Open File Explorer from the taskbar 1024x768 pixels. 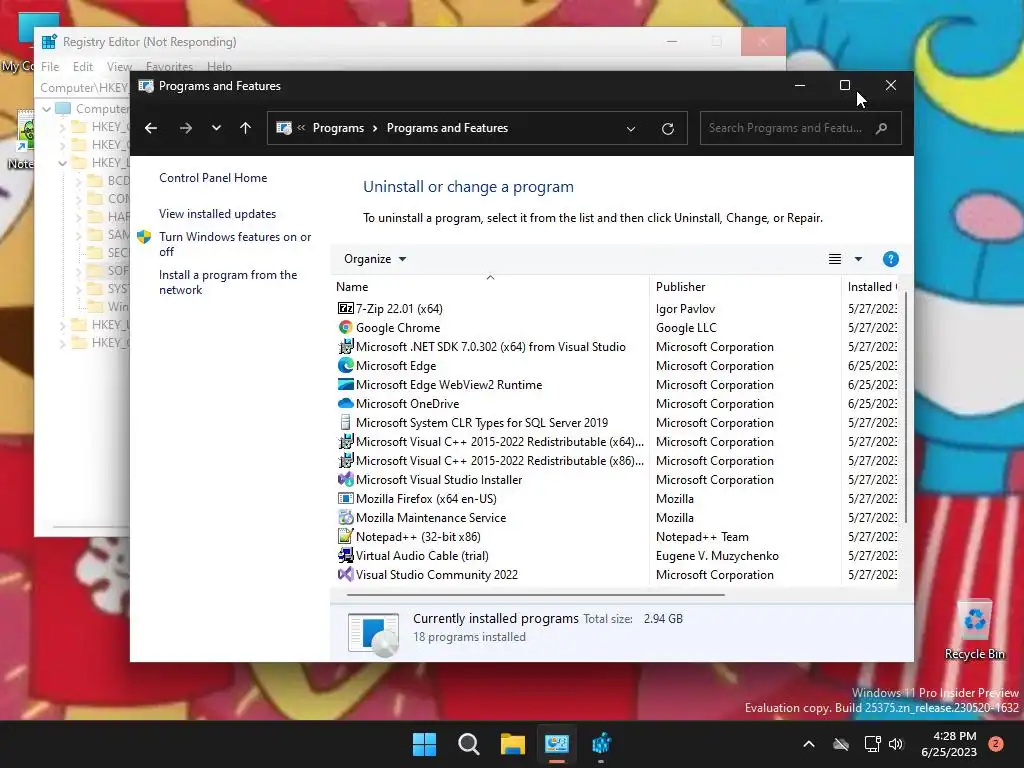coord(513,744)
